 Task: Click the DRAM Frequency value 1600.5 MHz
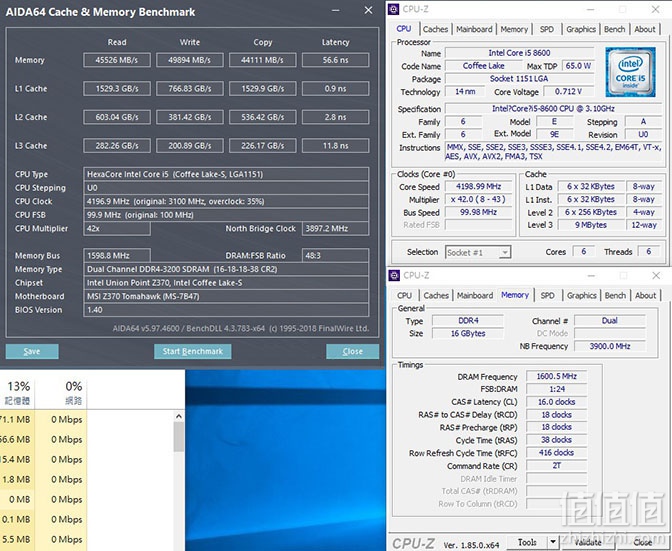point(556,376)
